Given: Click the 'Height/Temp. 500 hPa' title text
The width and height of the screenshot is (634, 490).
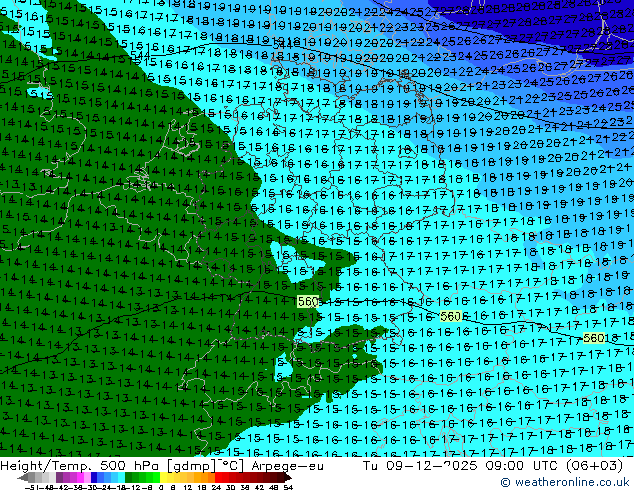Looking at the screenshot, I should click(82, 466).
